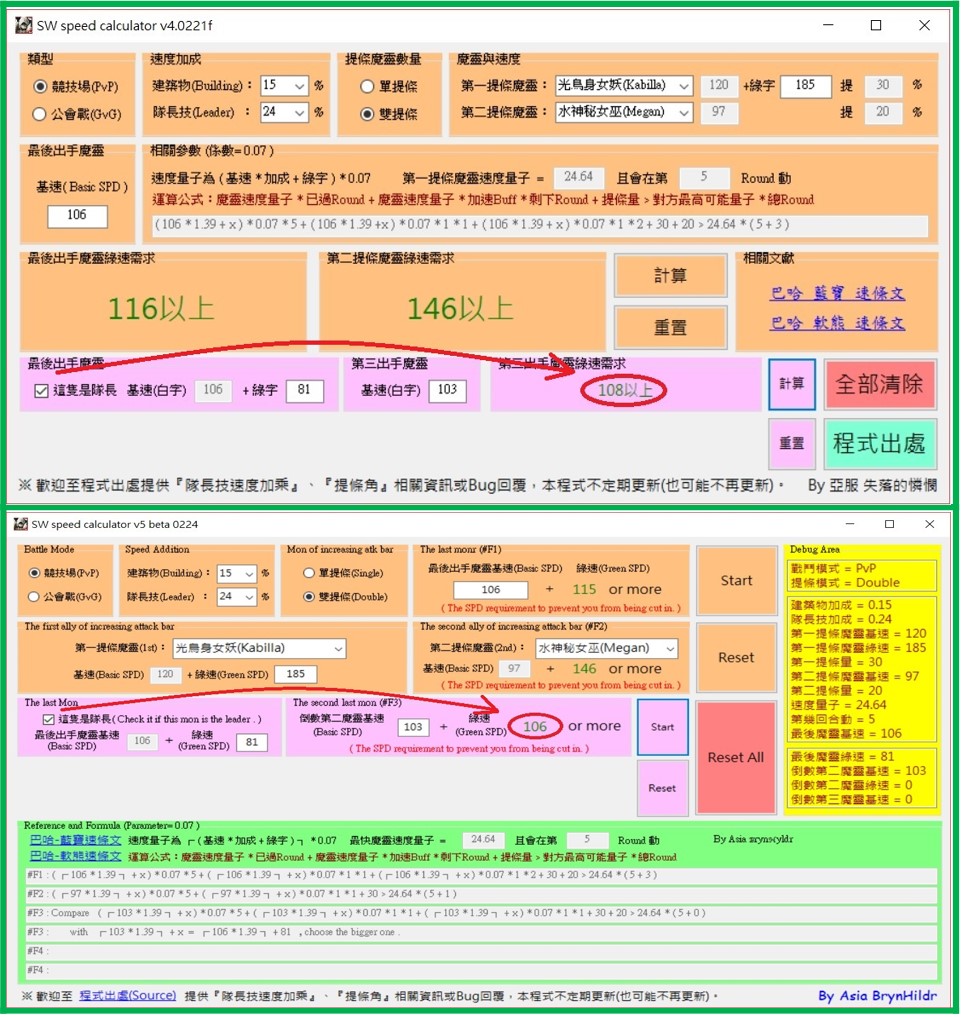
Task: Click pink Start button in v5 window
Action: click(x=662, y=727)
